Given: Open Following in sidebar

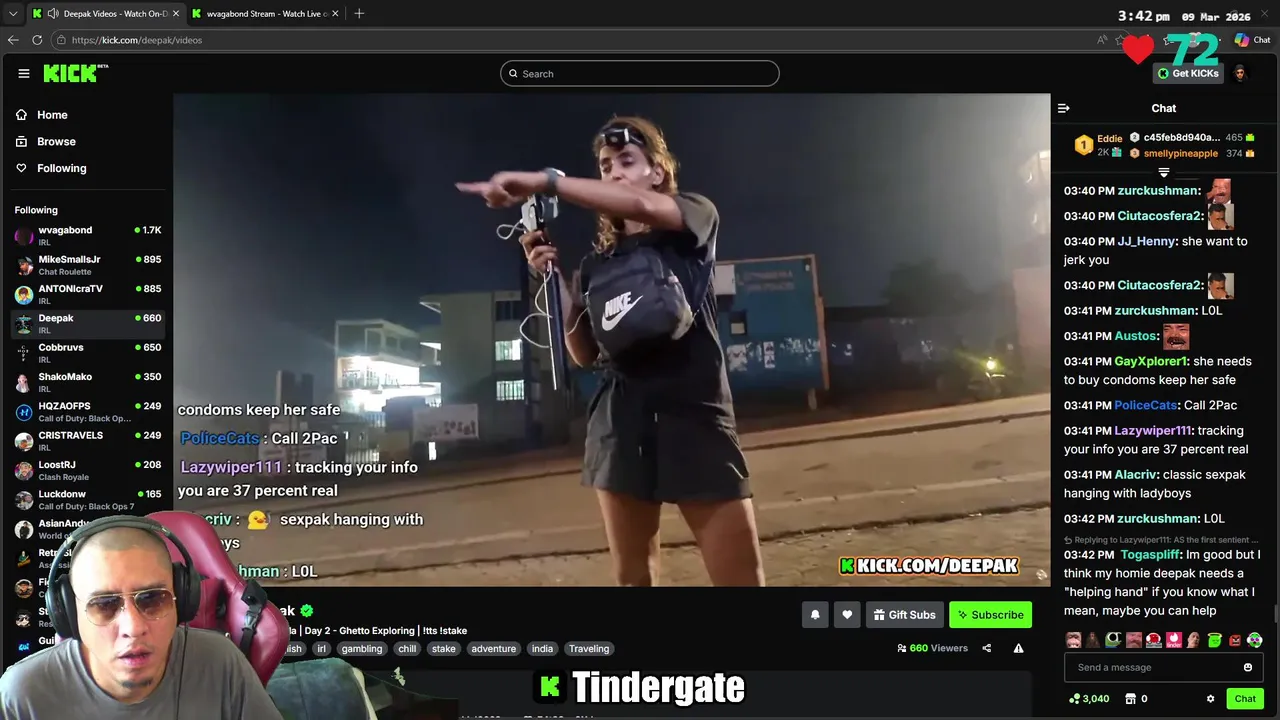Looking at the screenshot, I should [51, 168].
